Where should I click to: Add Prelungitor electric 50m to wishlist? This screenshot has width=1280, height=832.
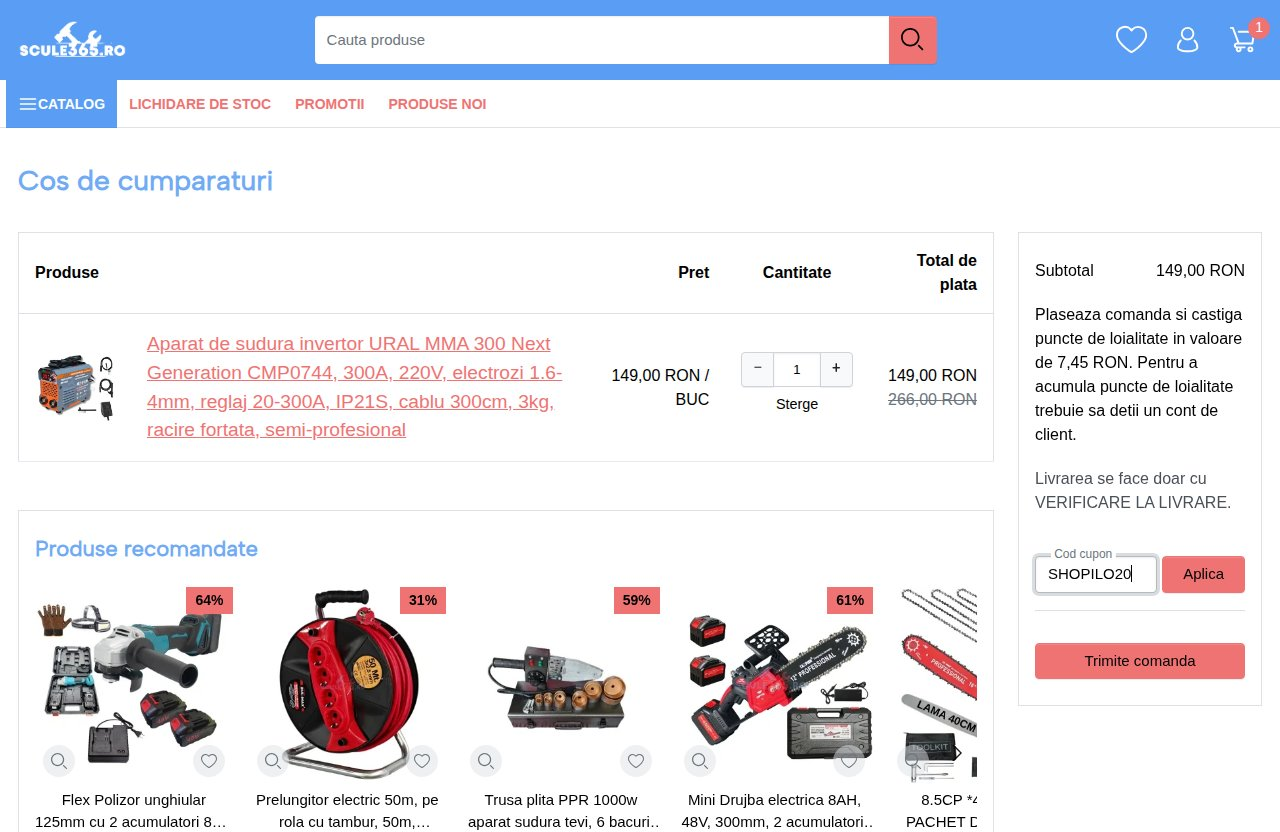pos(422,761)
